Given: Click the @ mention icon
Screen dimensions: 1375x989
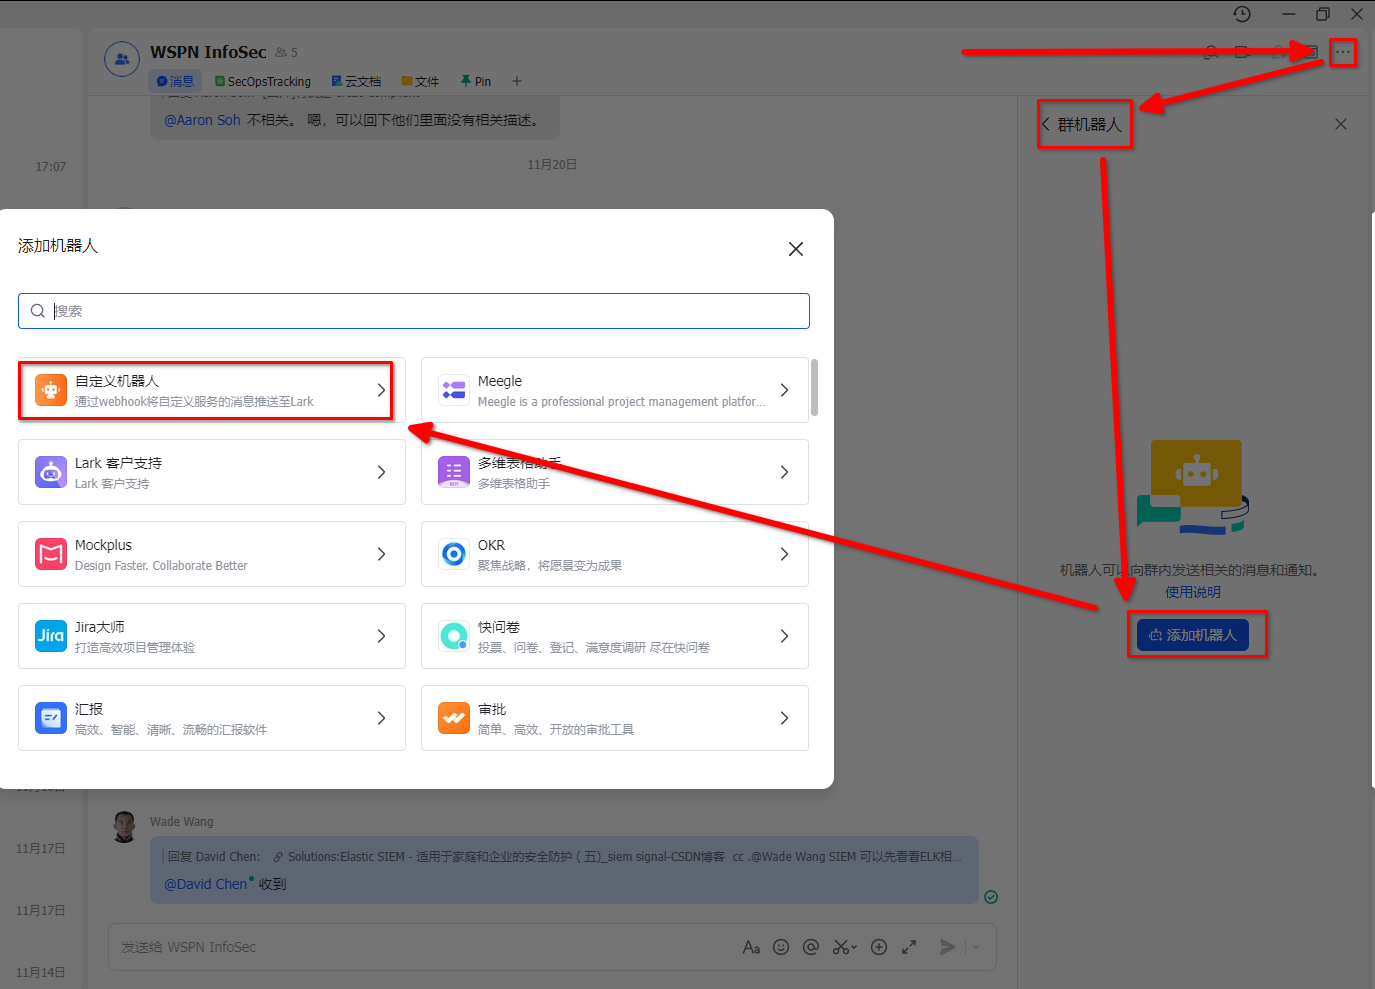Looking at the screenshot, I should coord(811,947).
